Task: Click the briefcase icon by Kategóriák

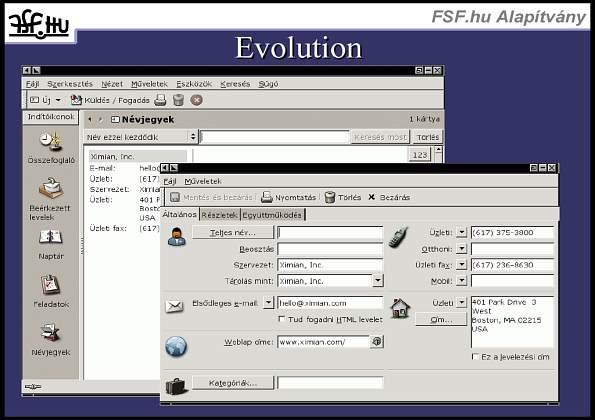Action: click(176, 386)
